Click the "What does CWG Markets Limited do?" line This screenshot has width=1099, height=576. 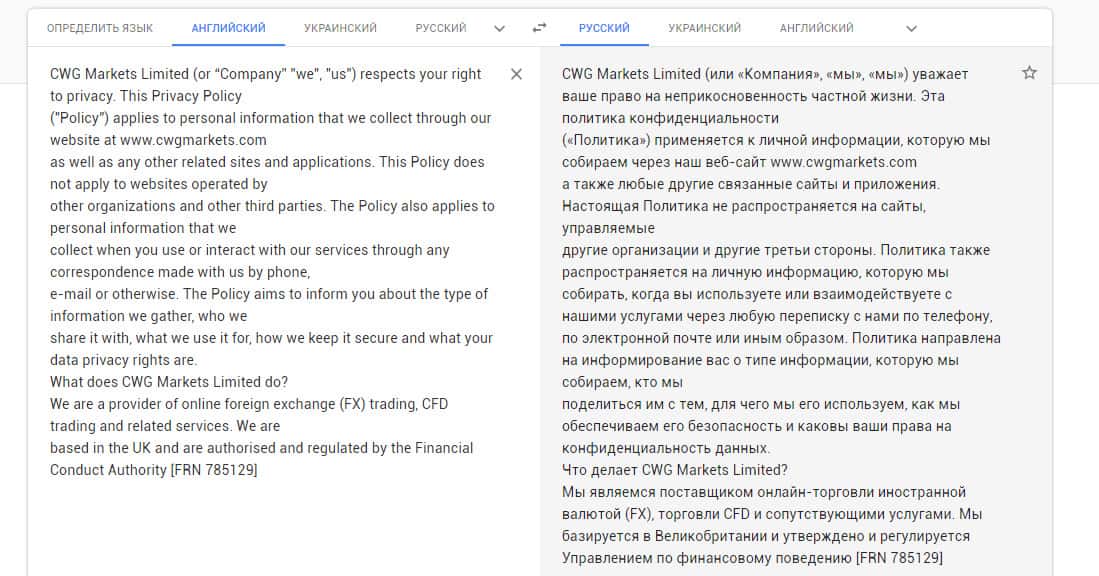[x=169, y=382]
